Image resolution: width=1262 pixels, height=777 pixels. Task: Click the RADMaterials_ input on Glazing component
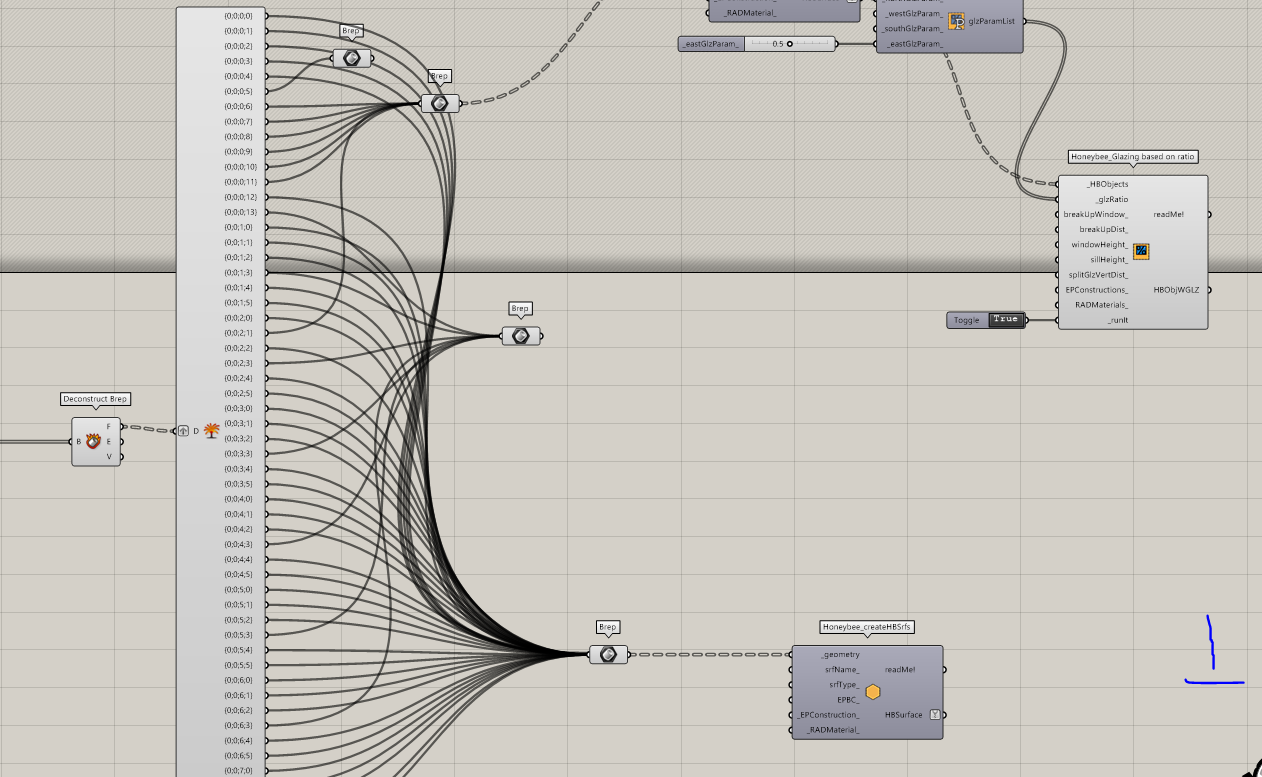point(1101,304)
